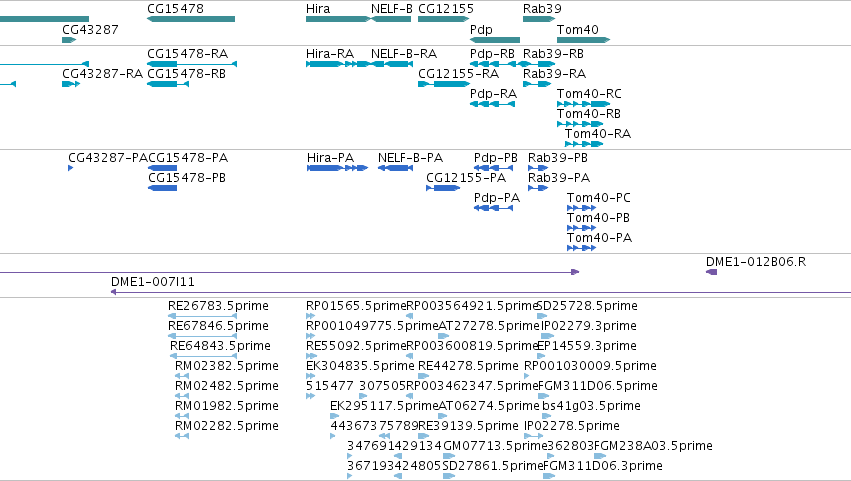851x481 pixels.
Task: Click EST IP02278.5prime
Action: click(534, 436)
